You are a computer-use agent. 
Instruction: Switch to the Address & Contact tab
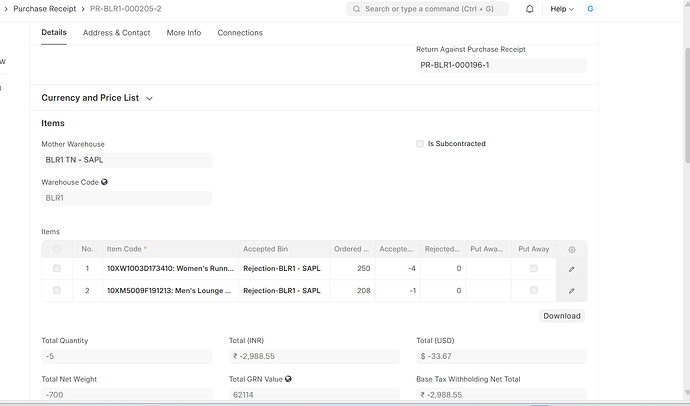117,33
